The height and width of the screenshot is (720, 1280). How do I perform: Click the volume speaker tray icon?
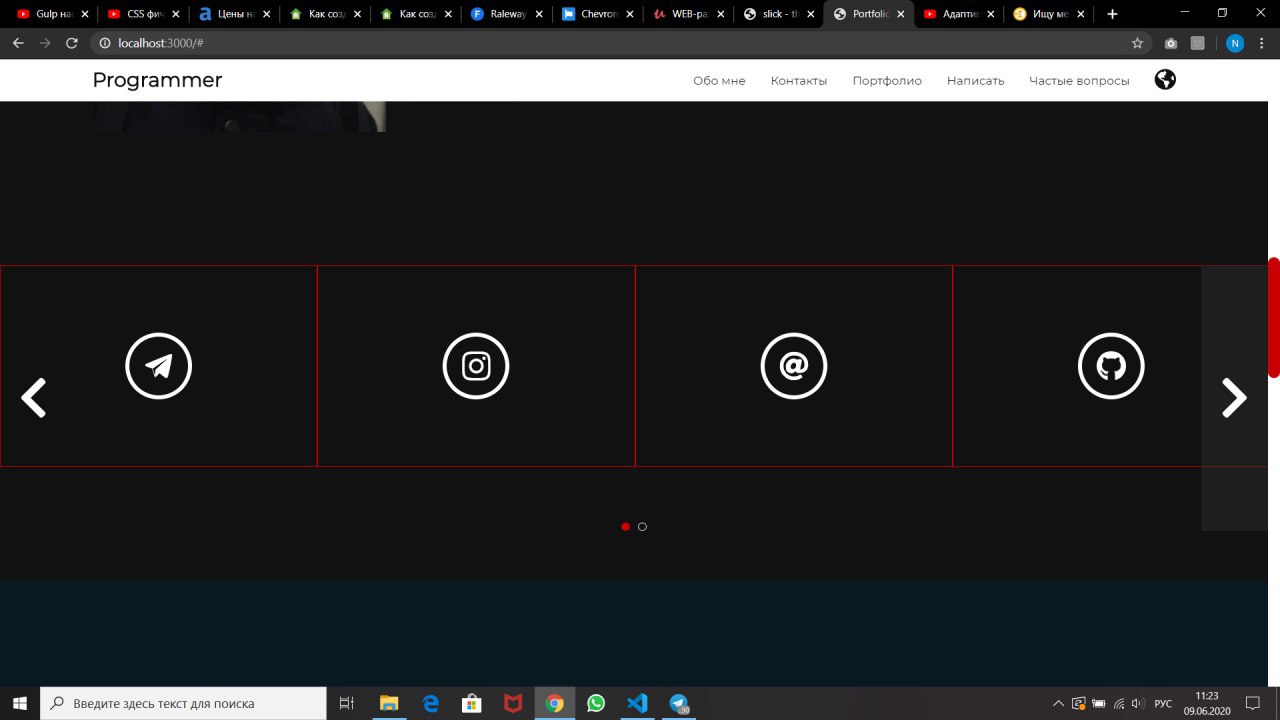tap(1139, 703)
